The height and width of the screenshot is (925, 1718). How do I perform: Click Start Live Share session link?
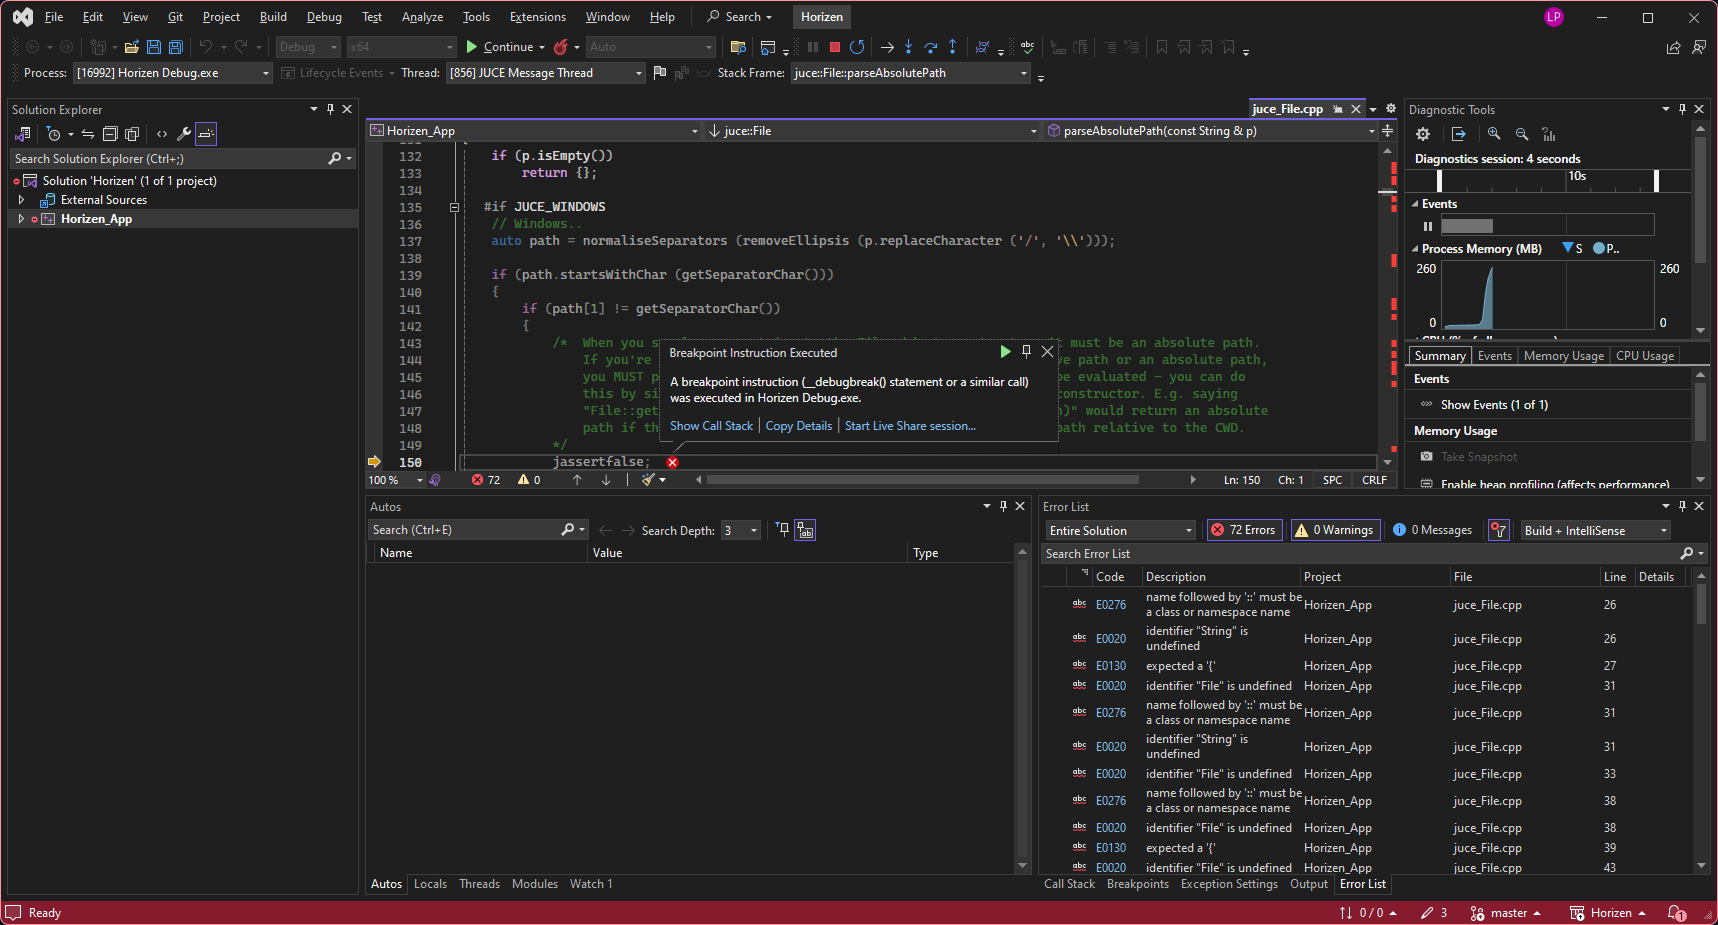click(910, 426)
